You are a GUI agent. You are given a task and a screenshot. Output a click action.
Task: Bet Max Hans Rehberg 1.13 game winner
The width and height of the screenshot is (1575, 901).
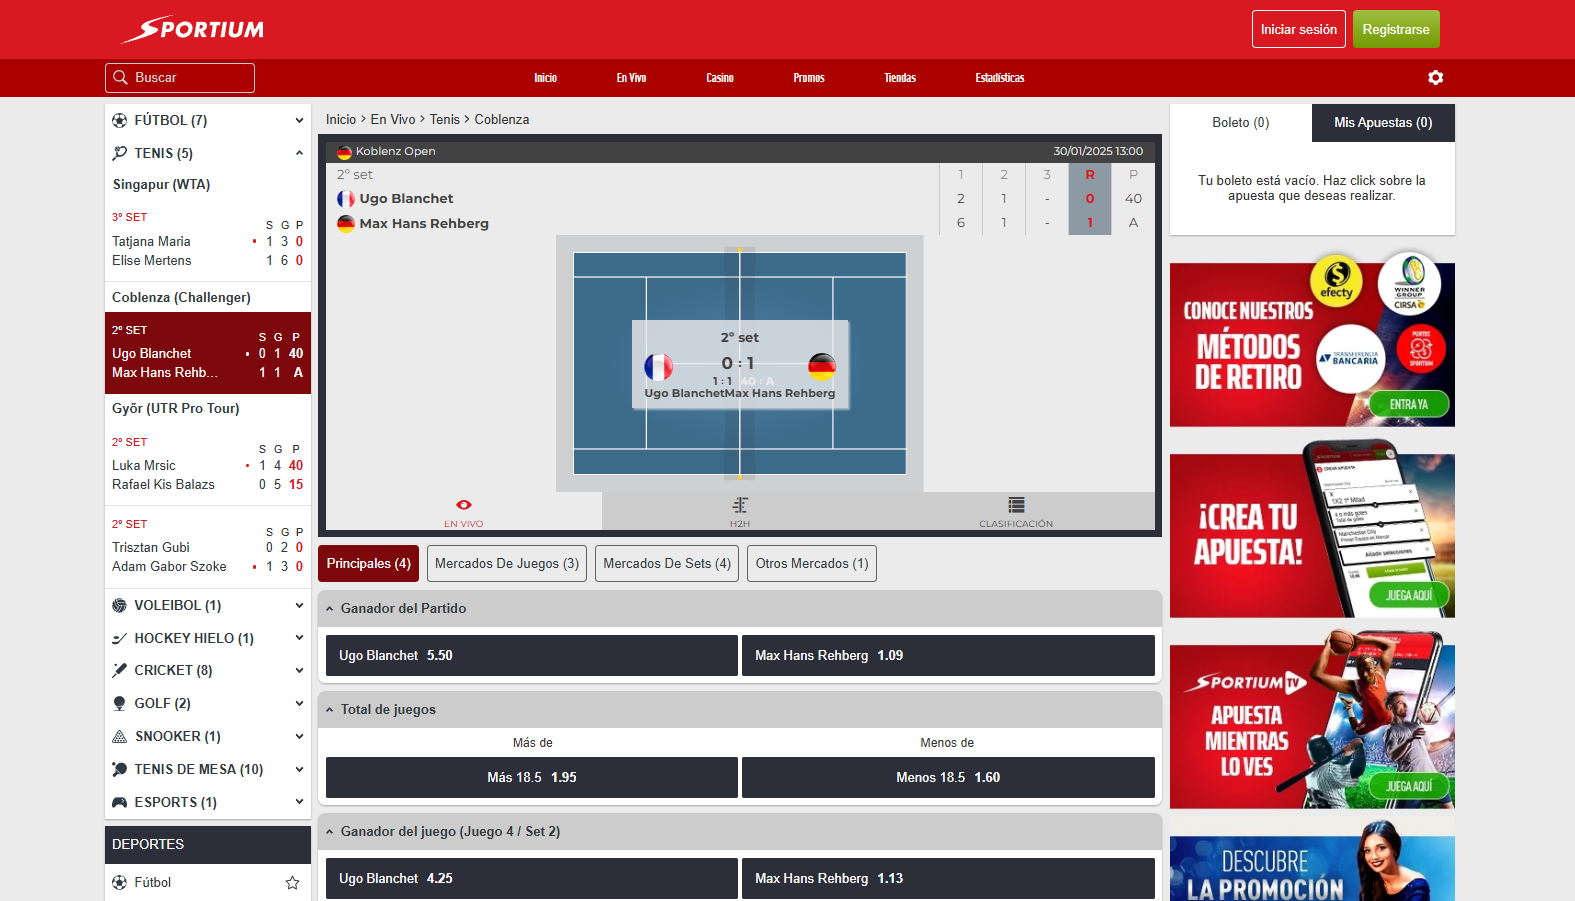[948, 879]
